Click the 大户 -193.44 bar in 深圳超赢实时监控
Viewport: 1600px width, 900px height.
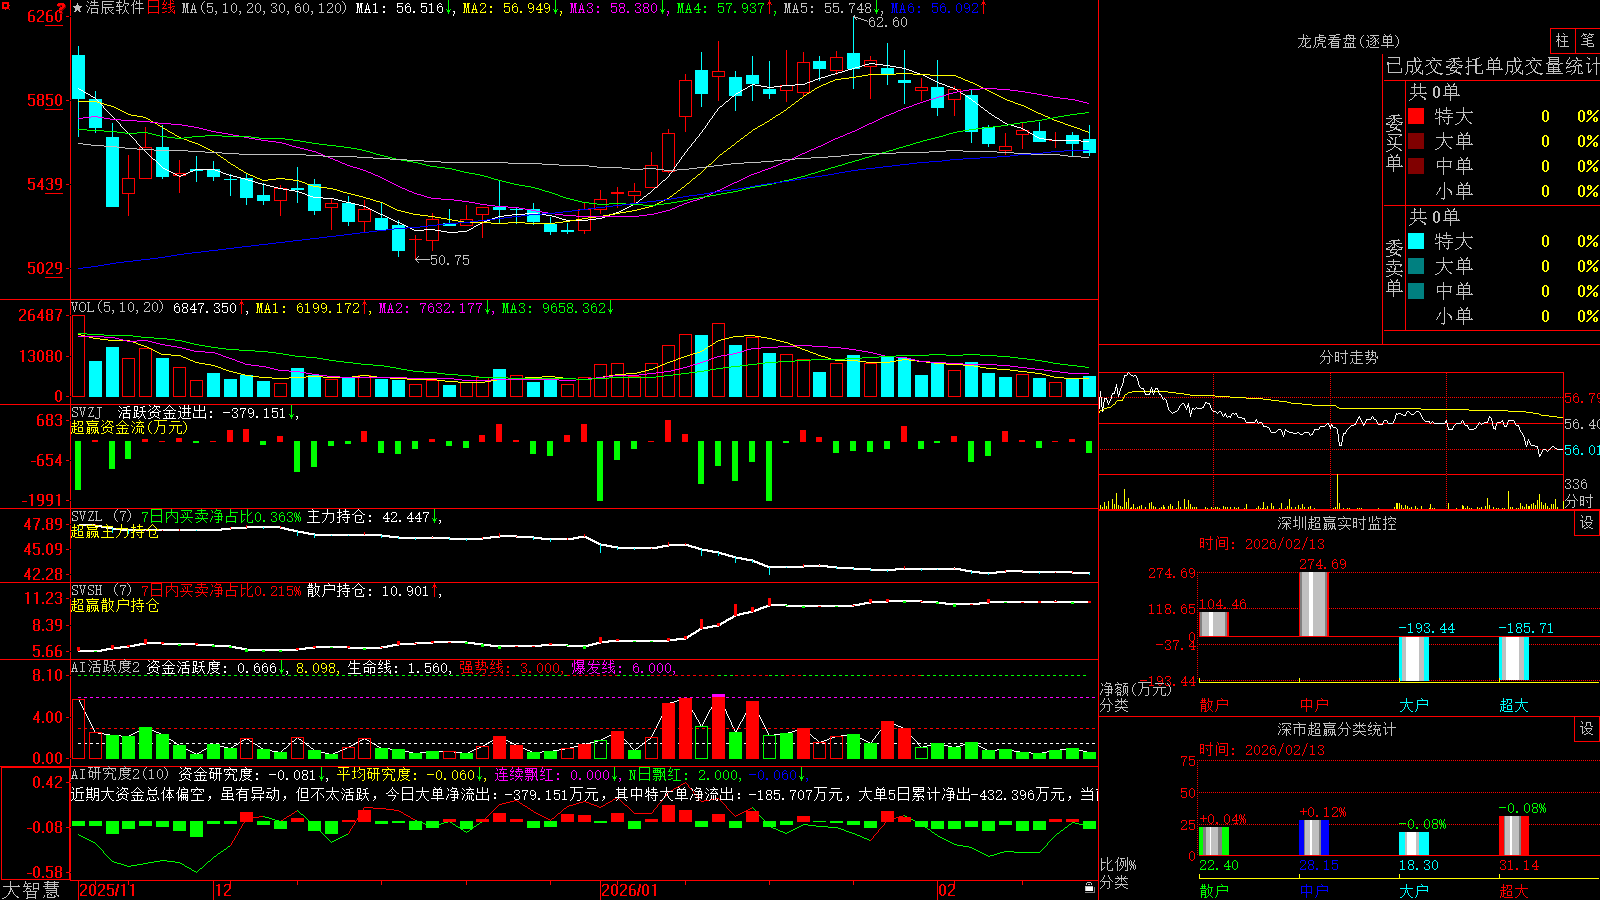pyautogui.click(x=1413, y=659)
